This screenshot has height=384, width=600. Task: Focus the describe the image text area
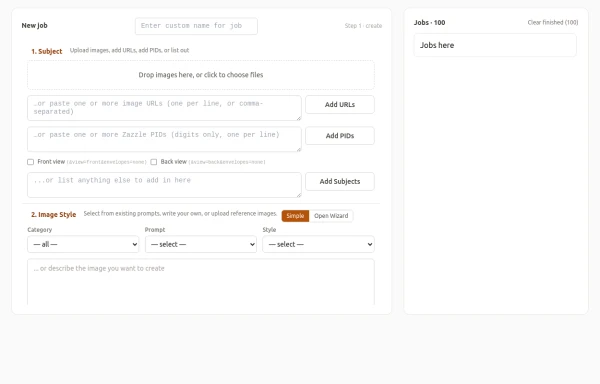(x=201, y=282)
